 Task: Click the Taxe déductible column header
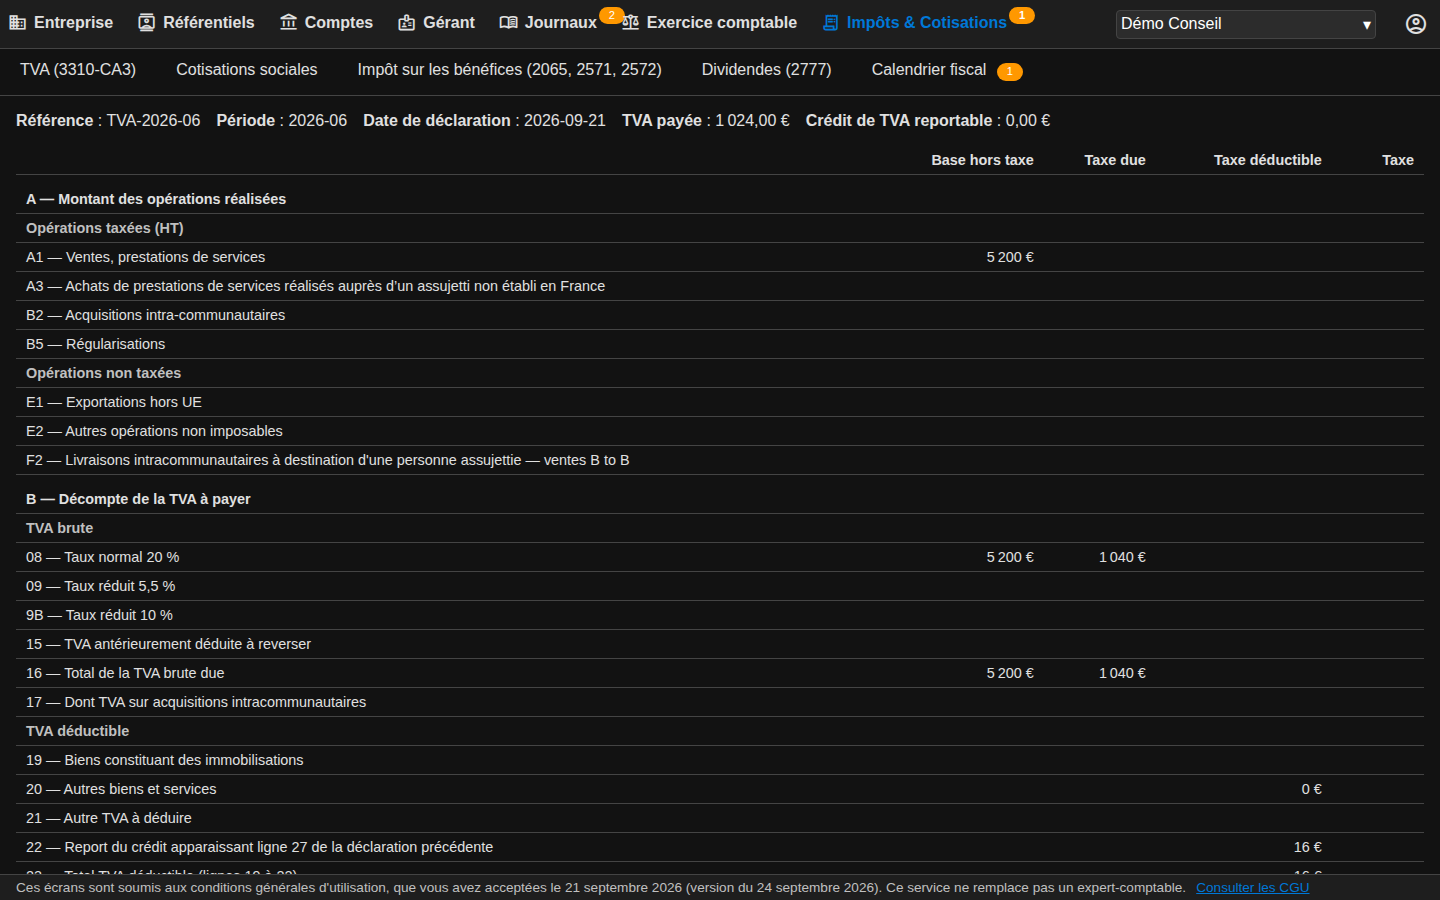pos(1267,160)
